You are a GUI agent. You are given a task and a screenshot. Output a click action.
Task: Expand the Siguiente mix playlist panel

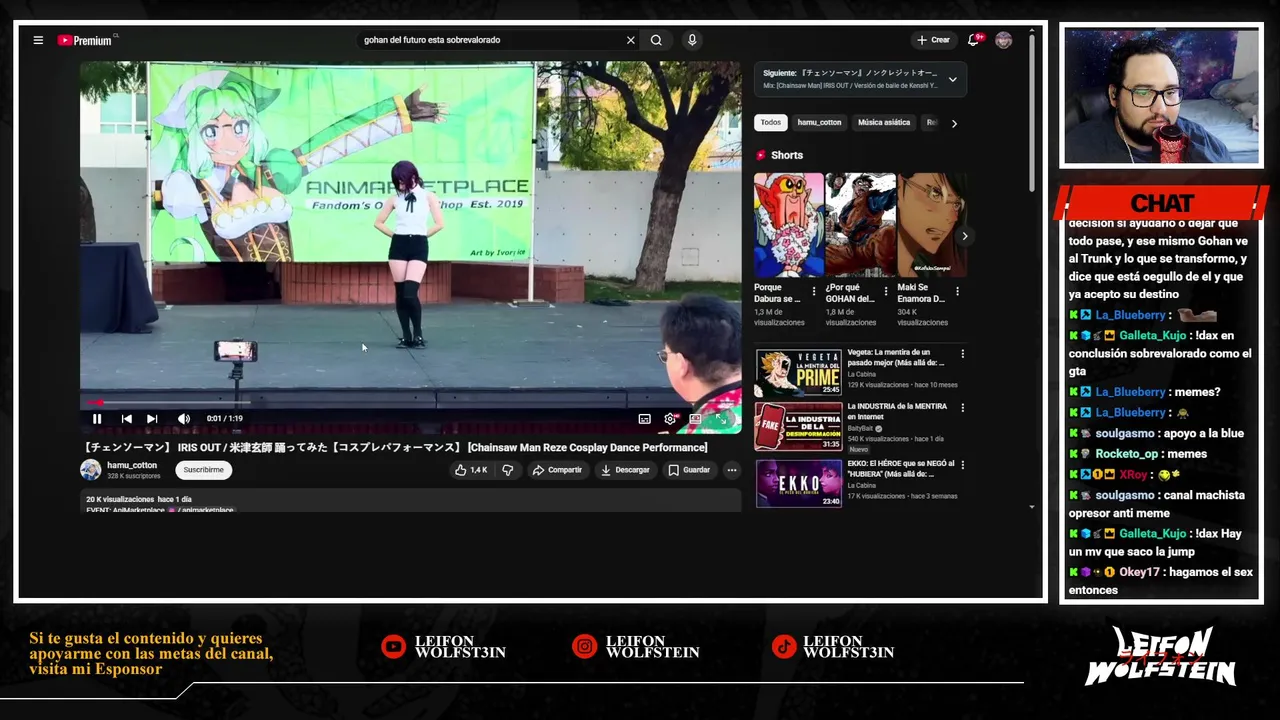click(x=952, y=79)
